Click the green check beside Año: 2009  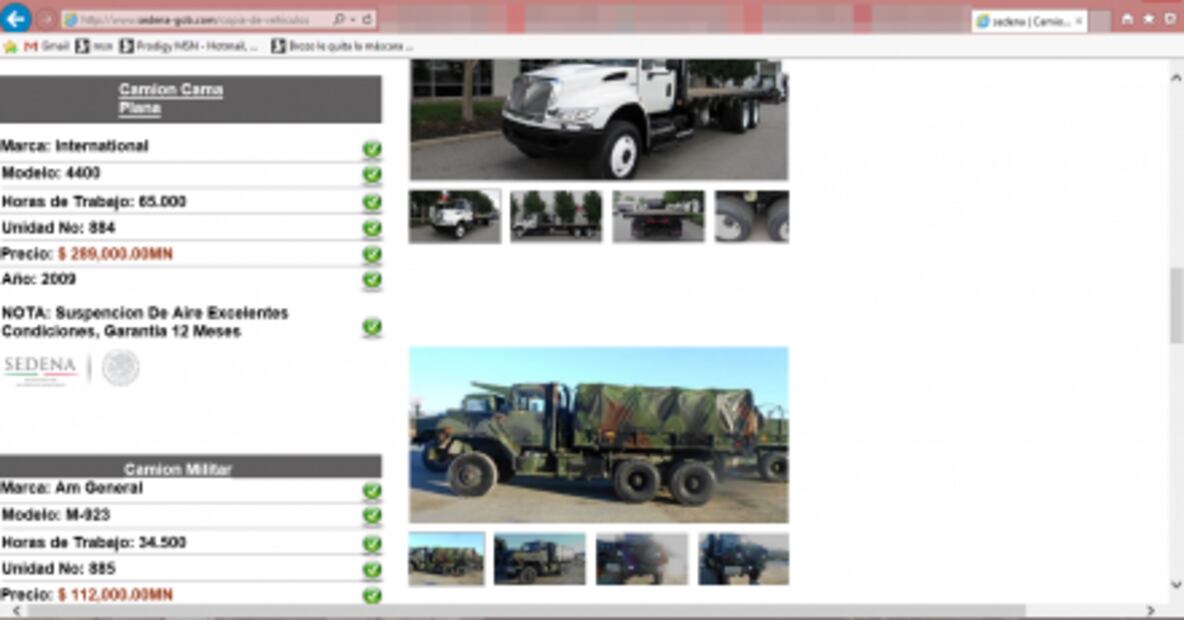click(x=372, y=280)
